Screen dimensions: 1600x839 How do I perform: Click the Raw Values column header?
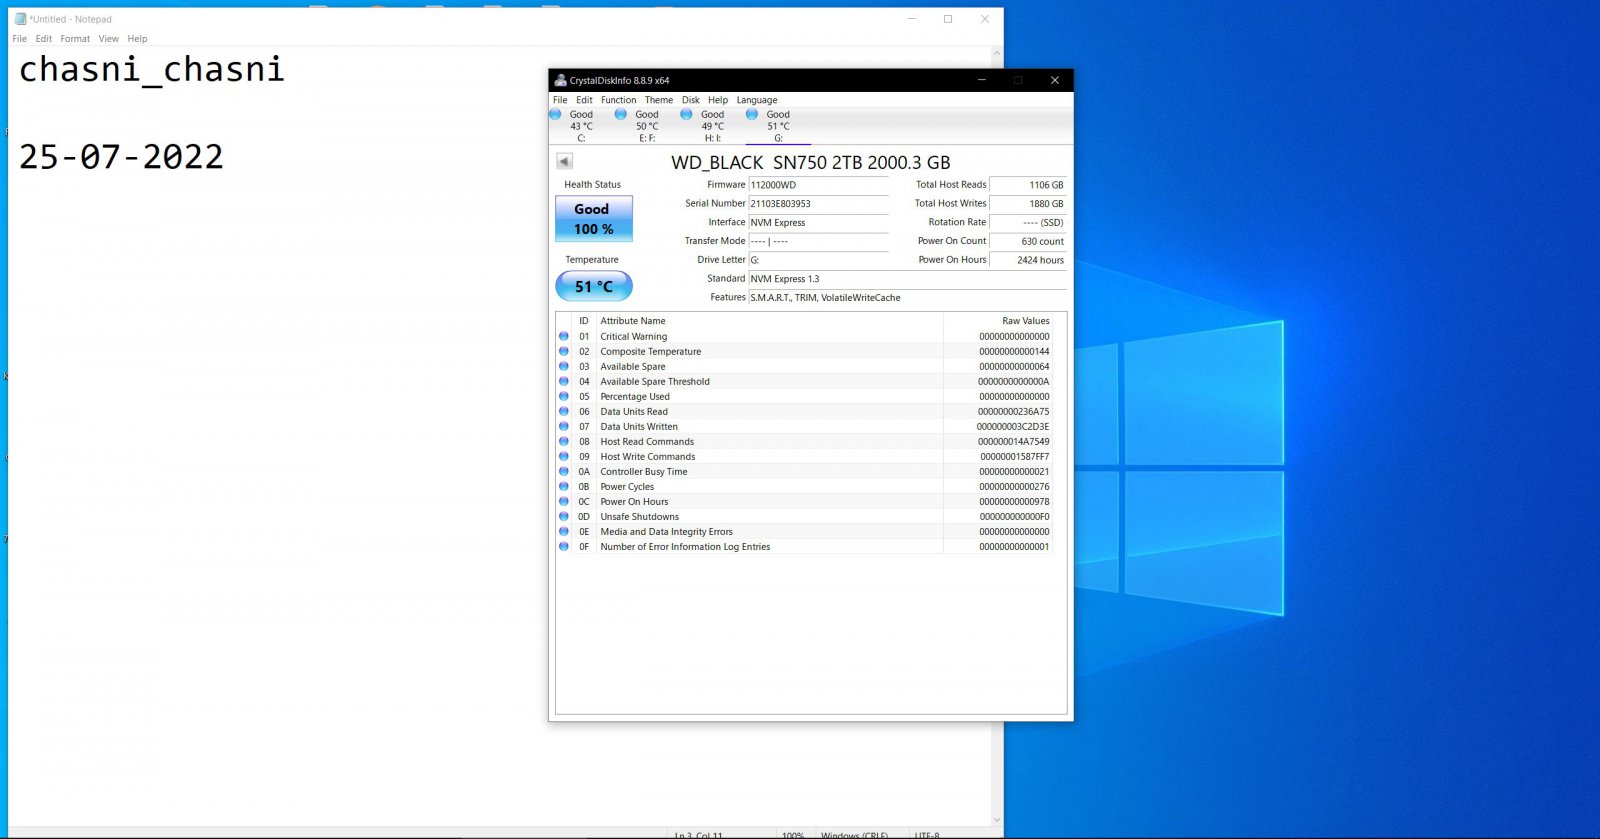pos(1026,321)
